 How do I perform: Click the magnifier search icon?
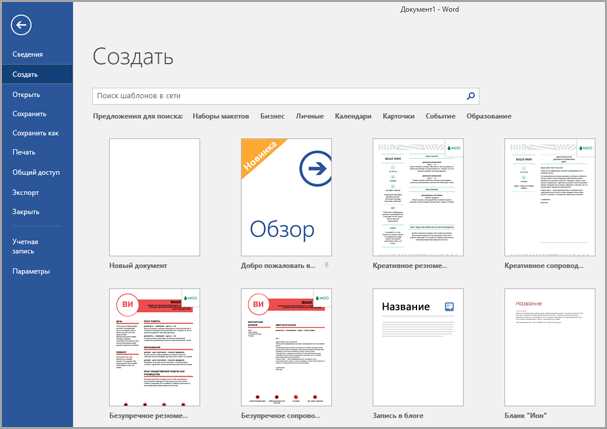coord(470,96)
